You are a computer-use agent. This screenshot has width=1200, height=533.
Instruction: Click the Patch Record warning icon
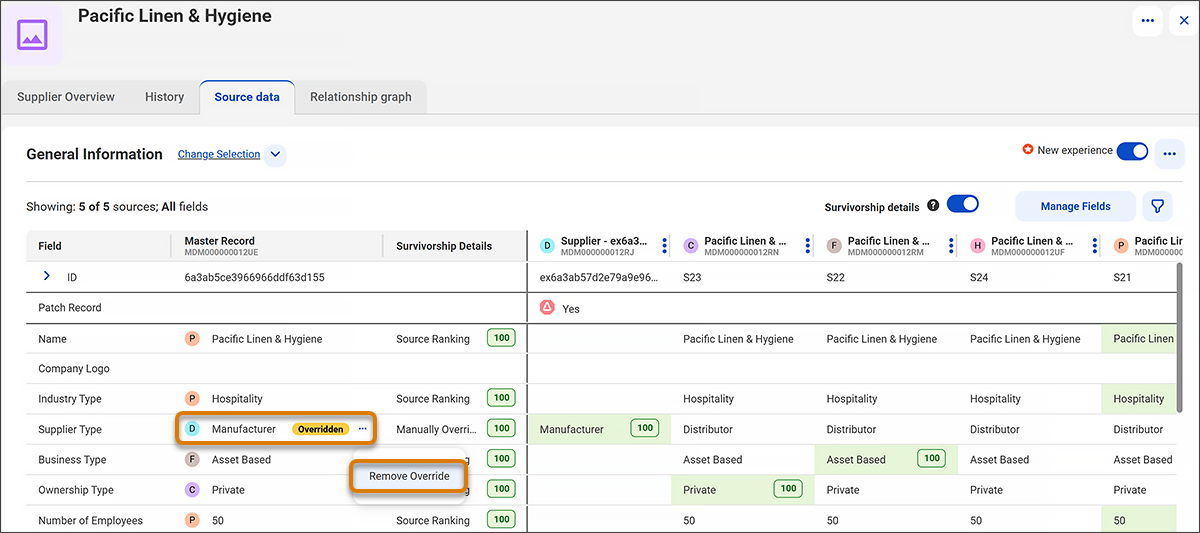(547, 308)
